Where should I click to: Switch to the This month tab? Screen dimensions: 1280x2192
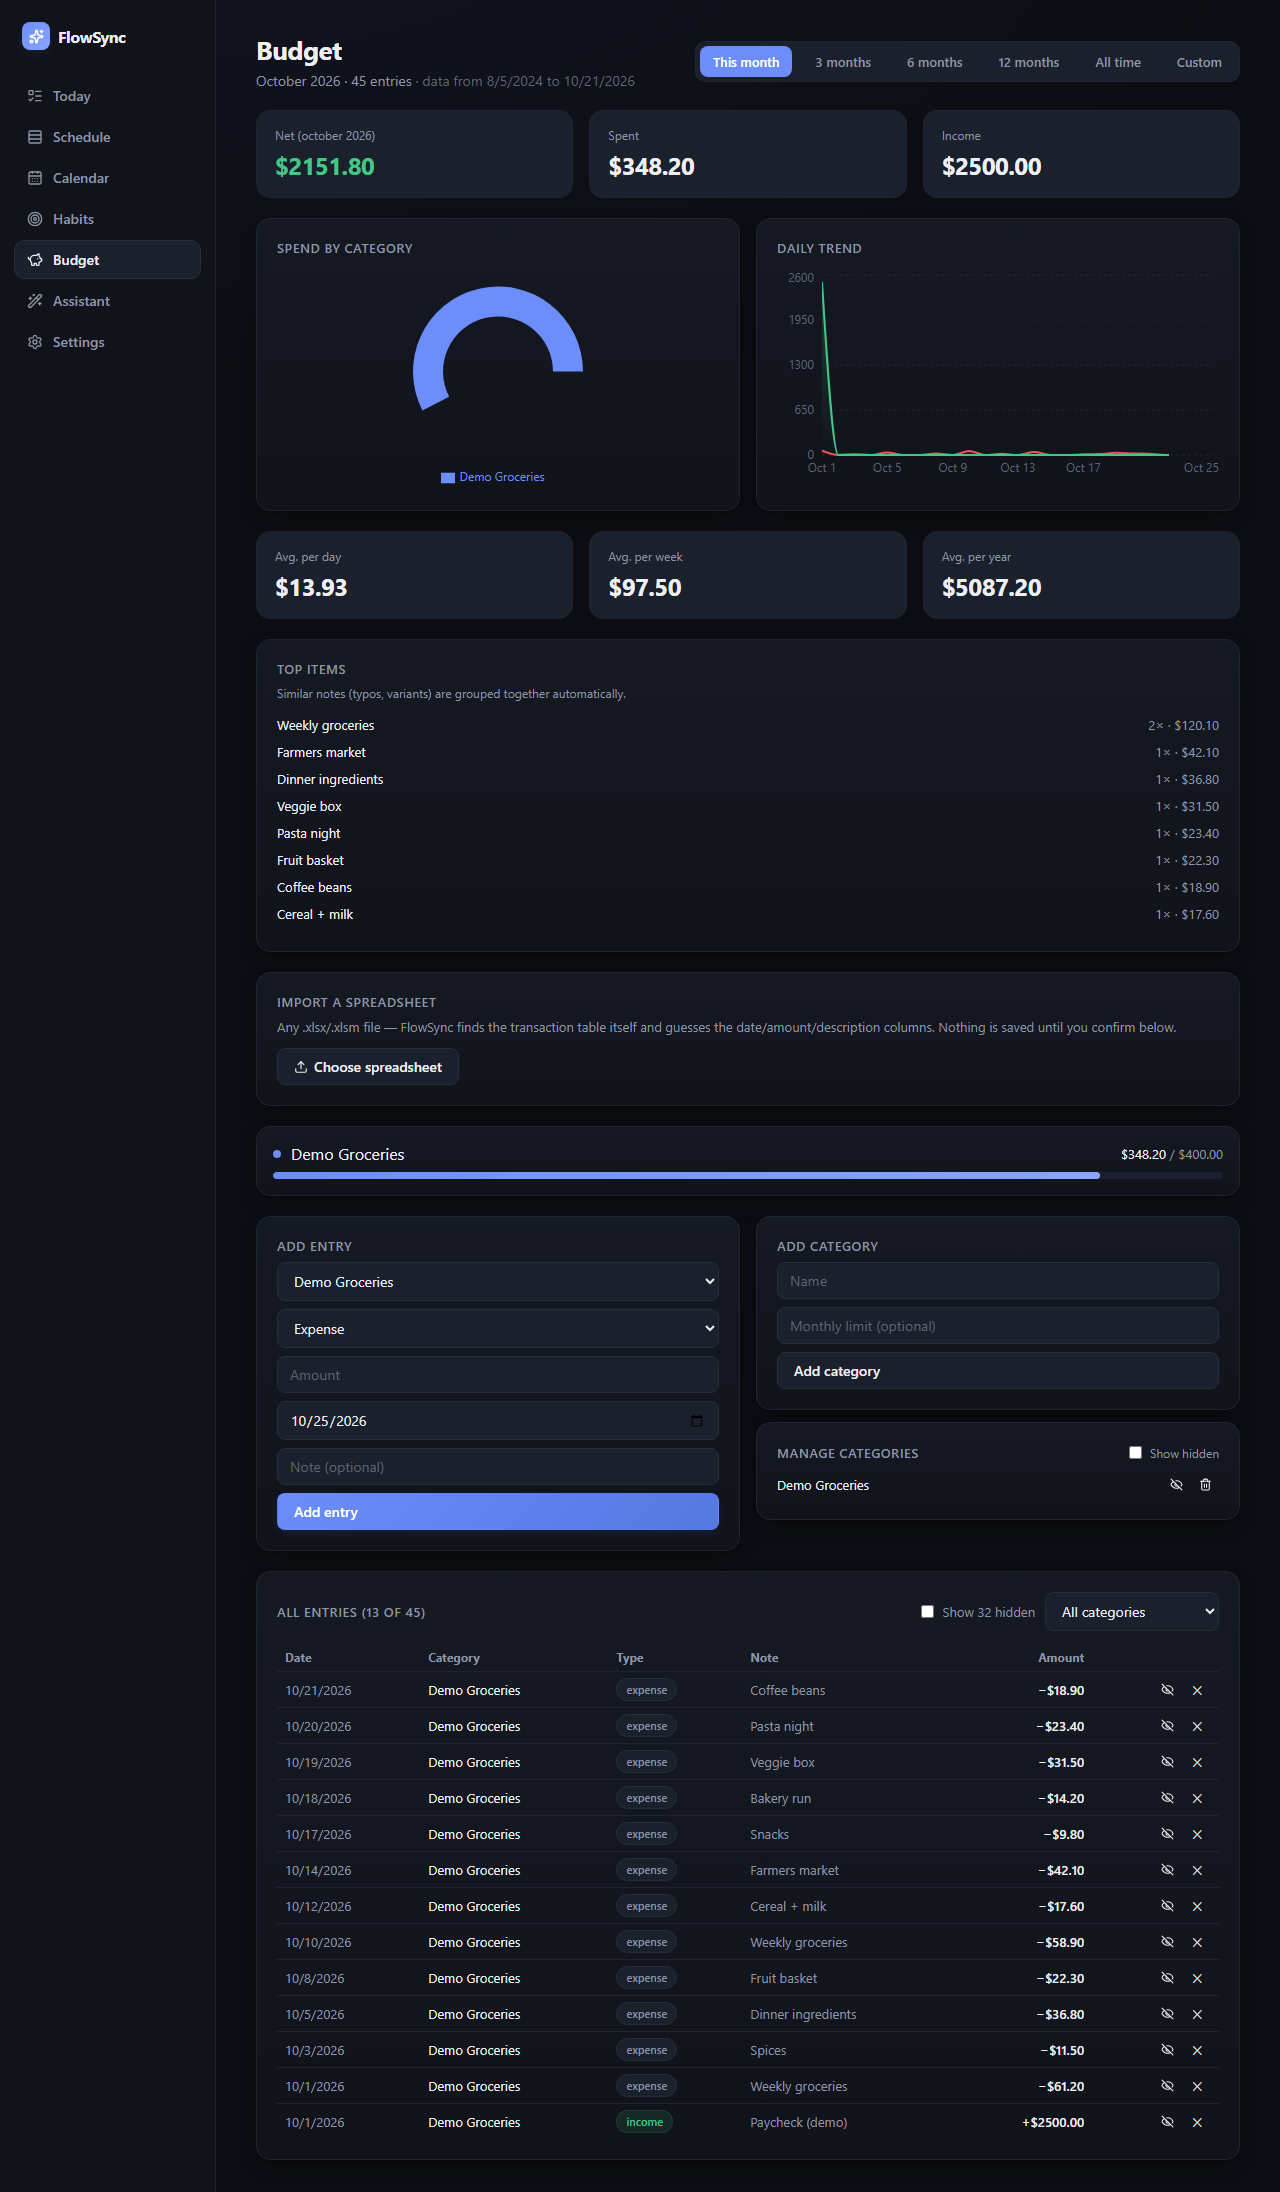pos(746,62)
